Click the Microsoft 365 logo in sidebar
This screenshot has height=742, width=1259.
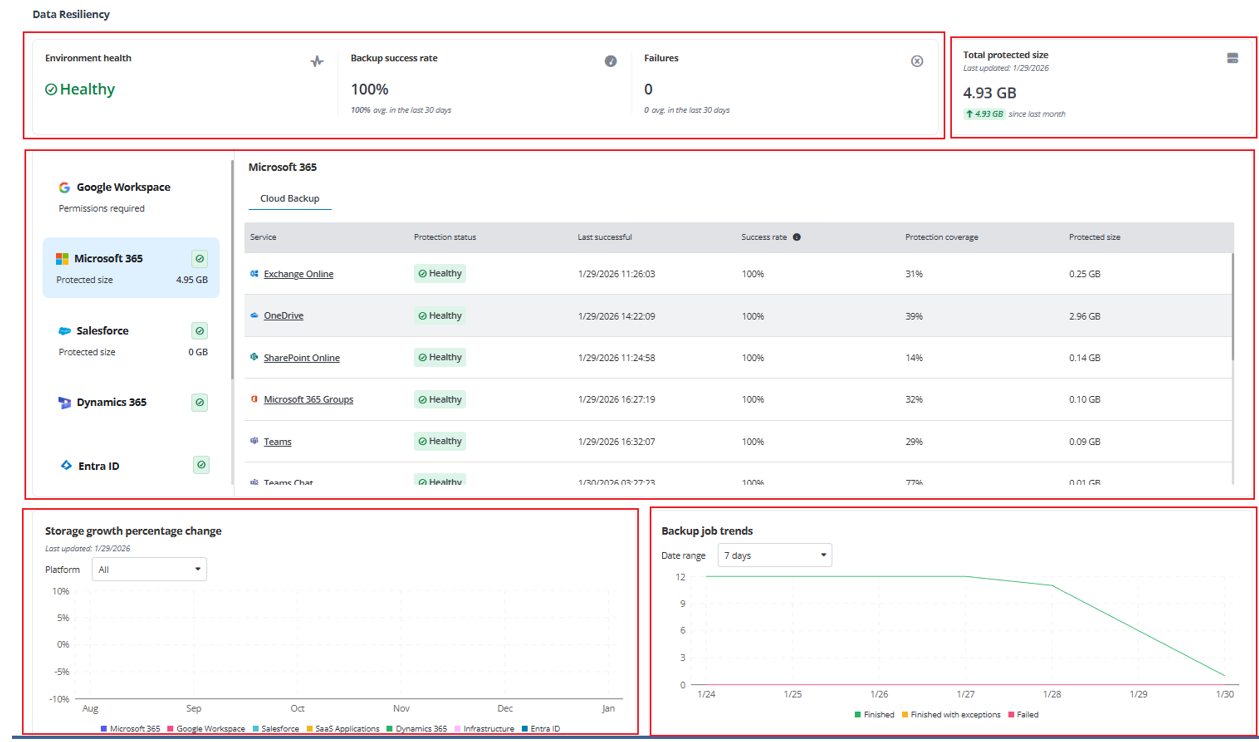(62, 259)
